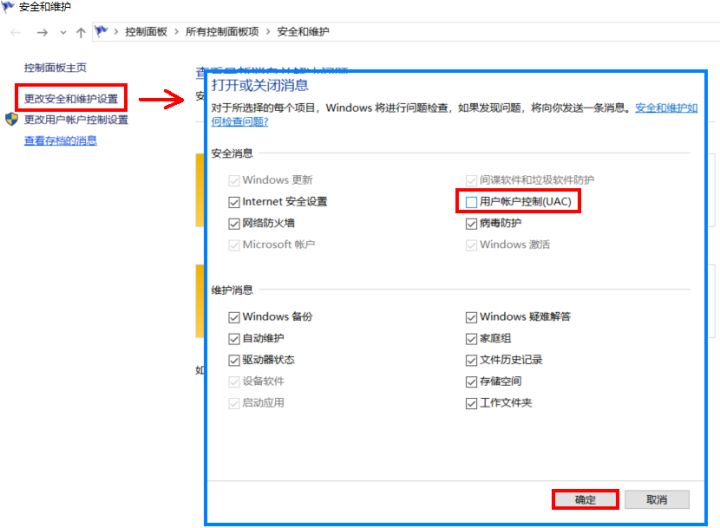Click the Forward navigation arrow

(42, 33)
